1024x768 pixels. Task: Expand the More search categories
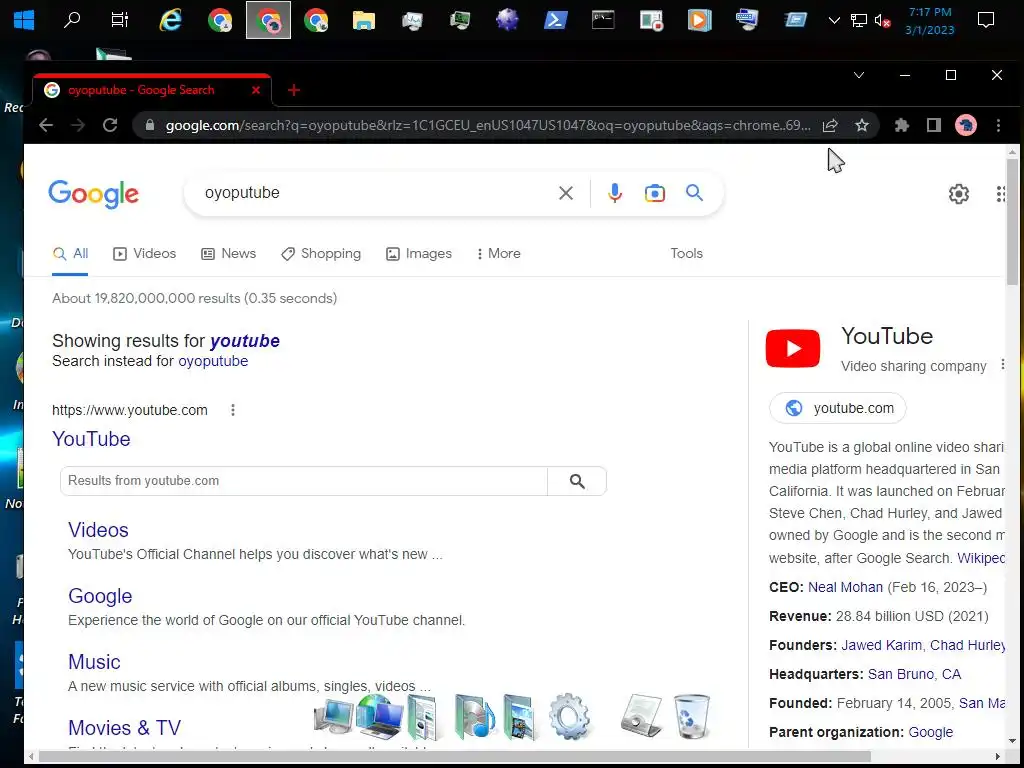point(498,253)
